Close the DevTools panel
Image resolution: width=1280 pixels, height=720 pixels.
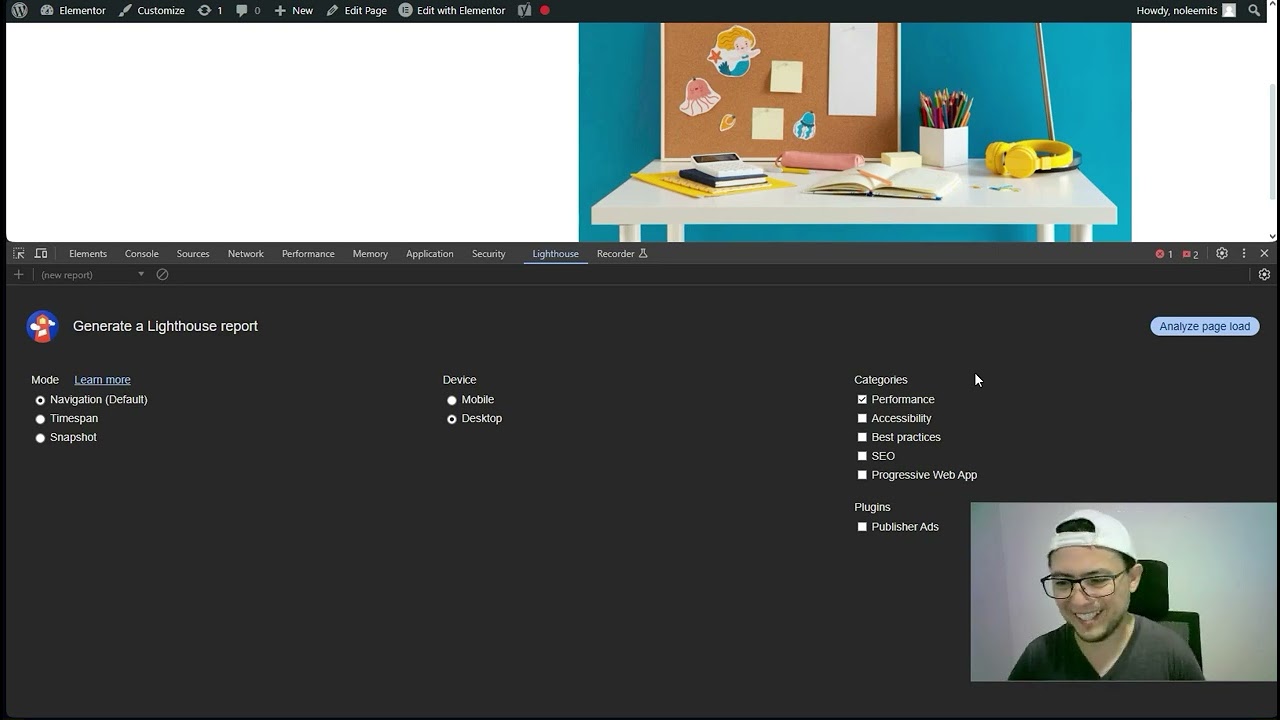tap(1264, 254)
